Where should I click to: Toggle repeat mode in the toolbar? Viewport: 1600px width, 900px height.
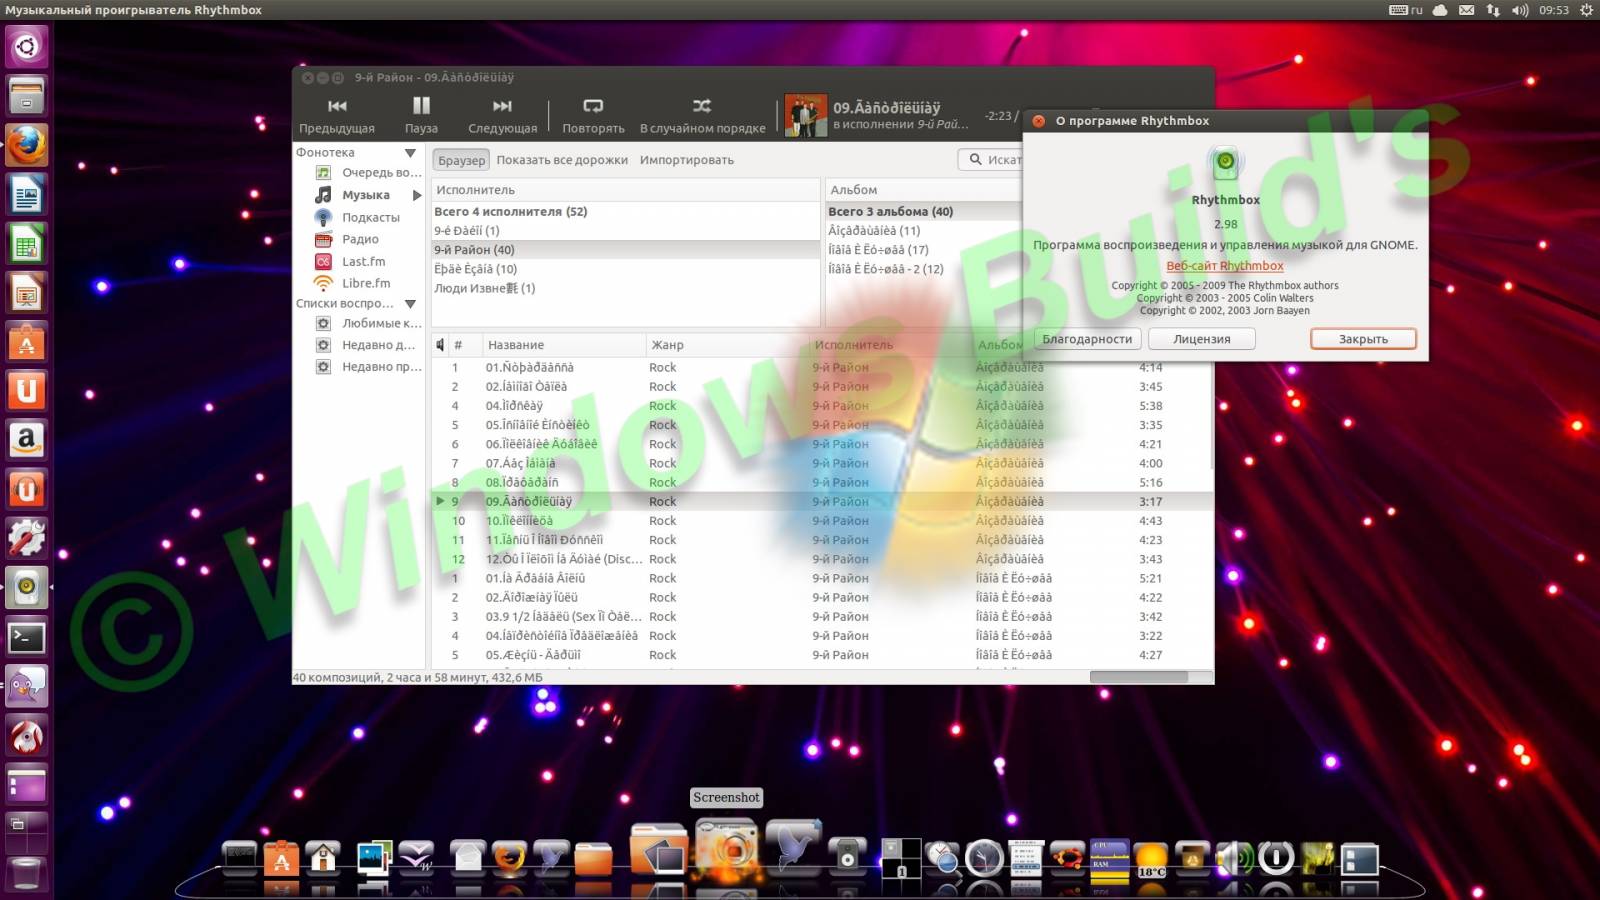pos(593,116)
